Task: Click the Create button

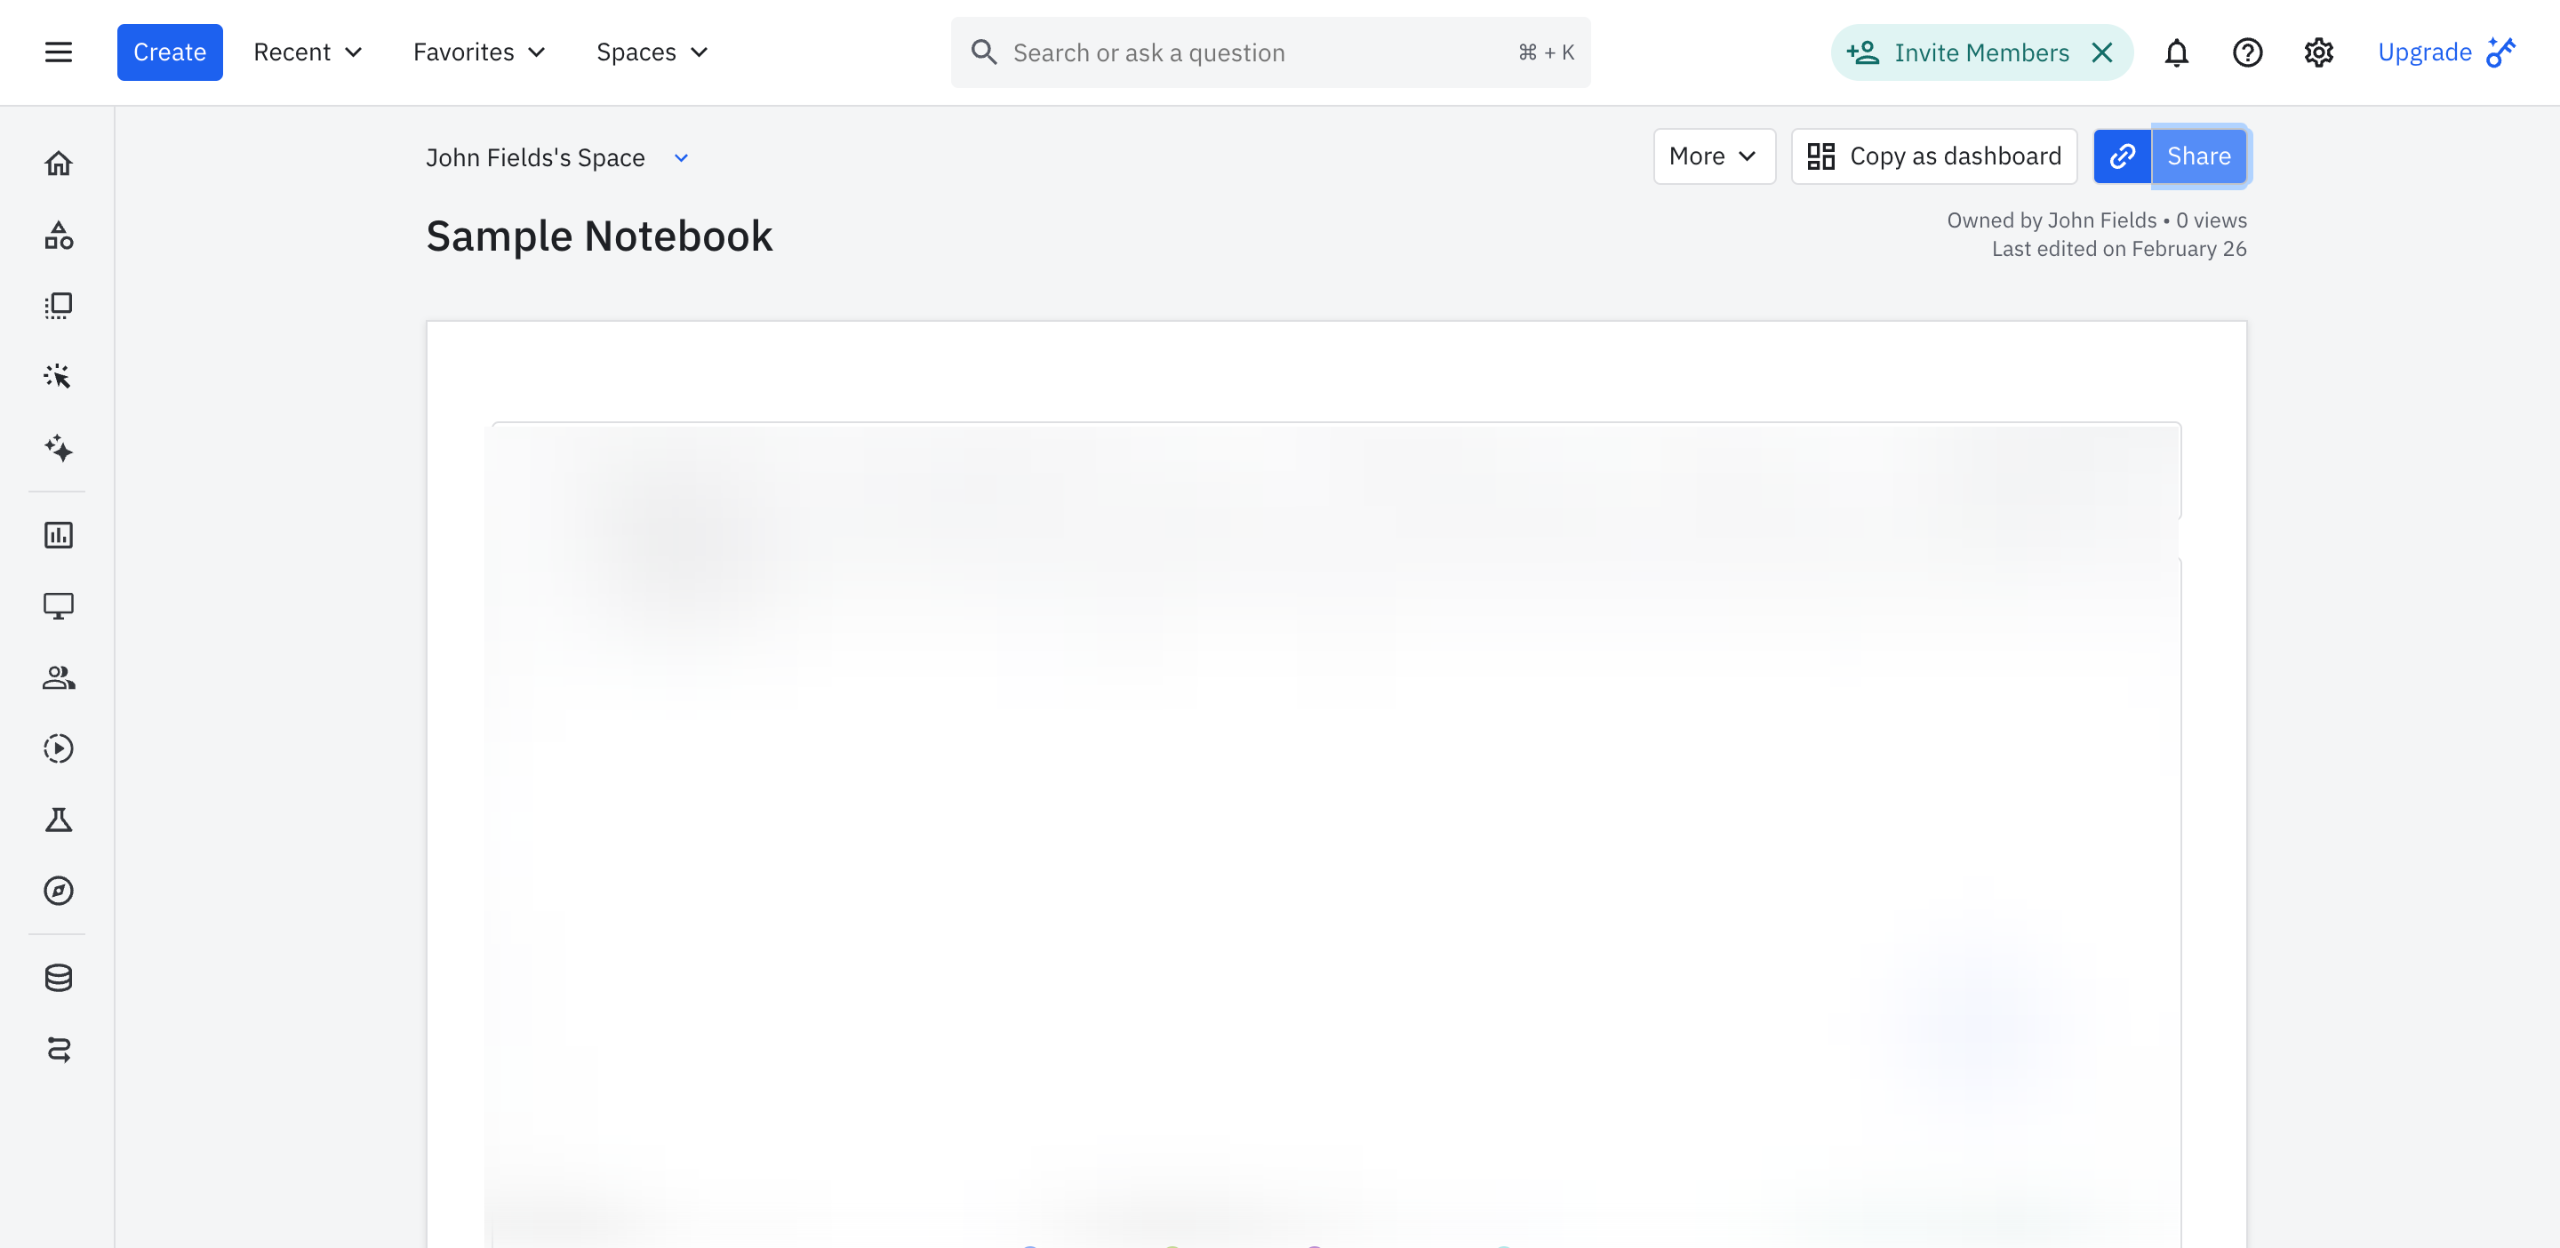Action: [x=169, y=52]
